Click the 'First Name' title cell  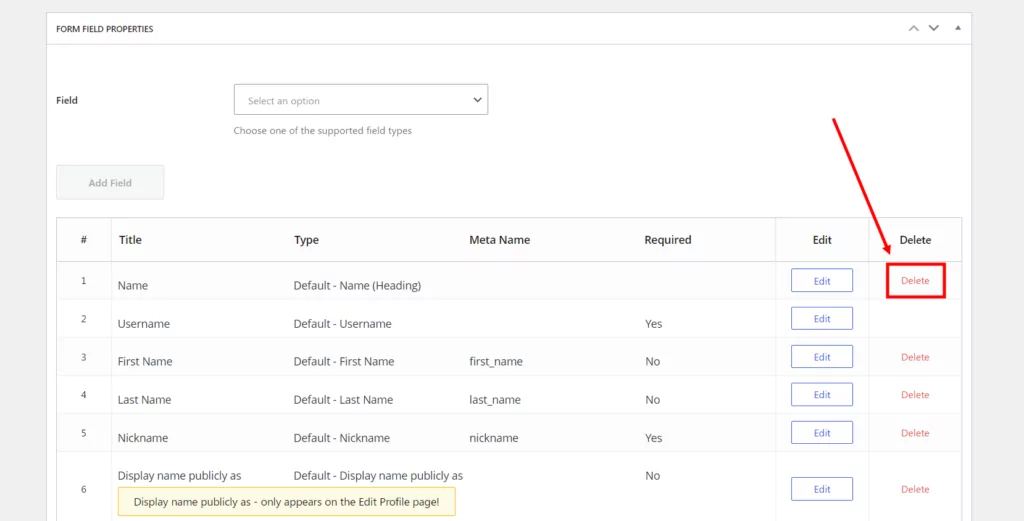(145, 362)
